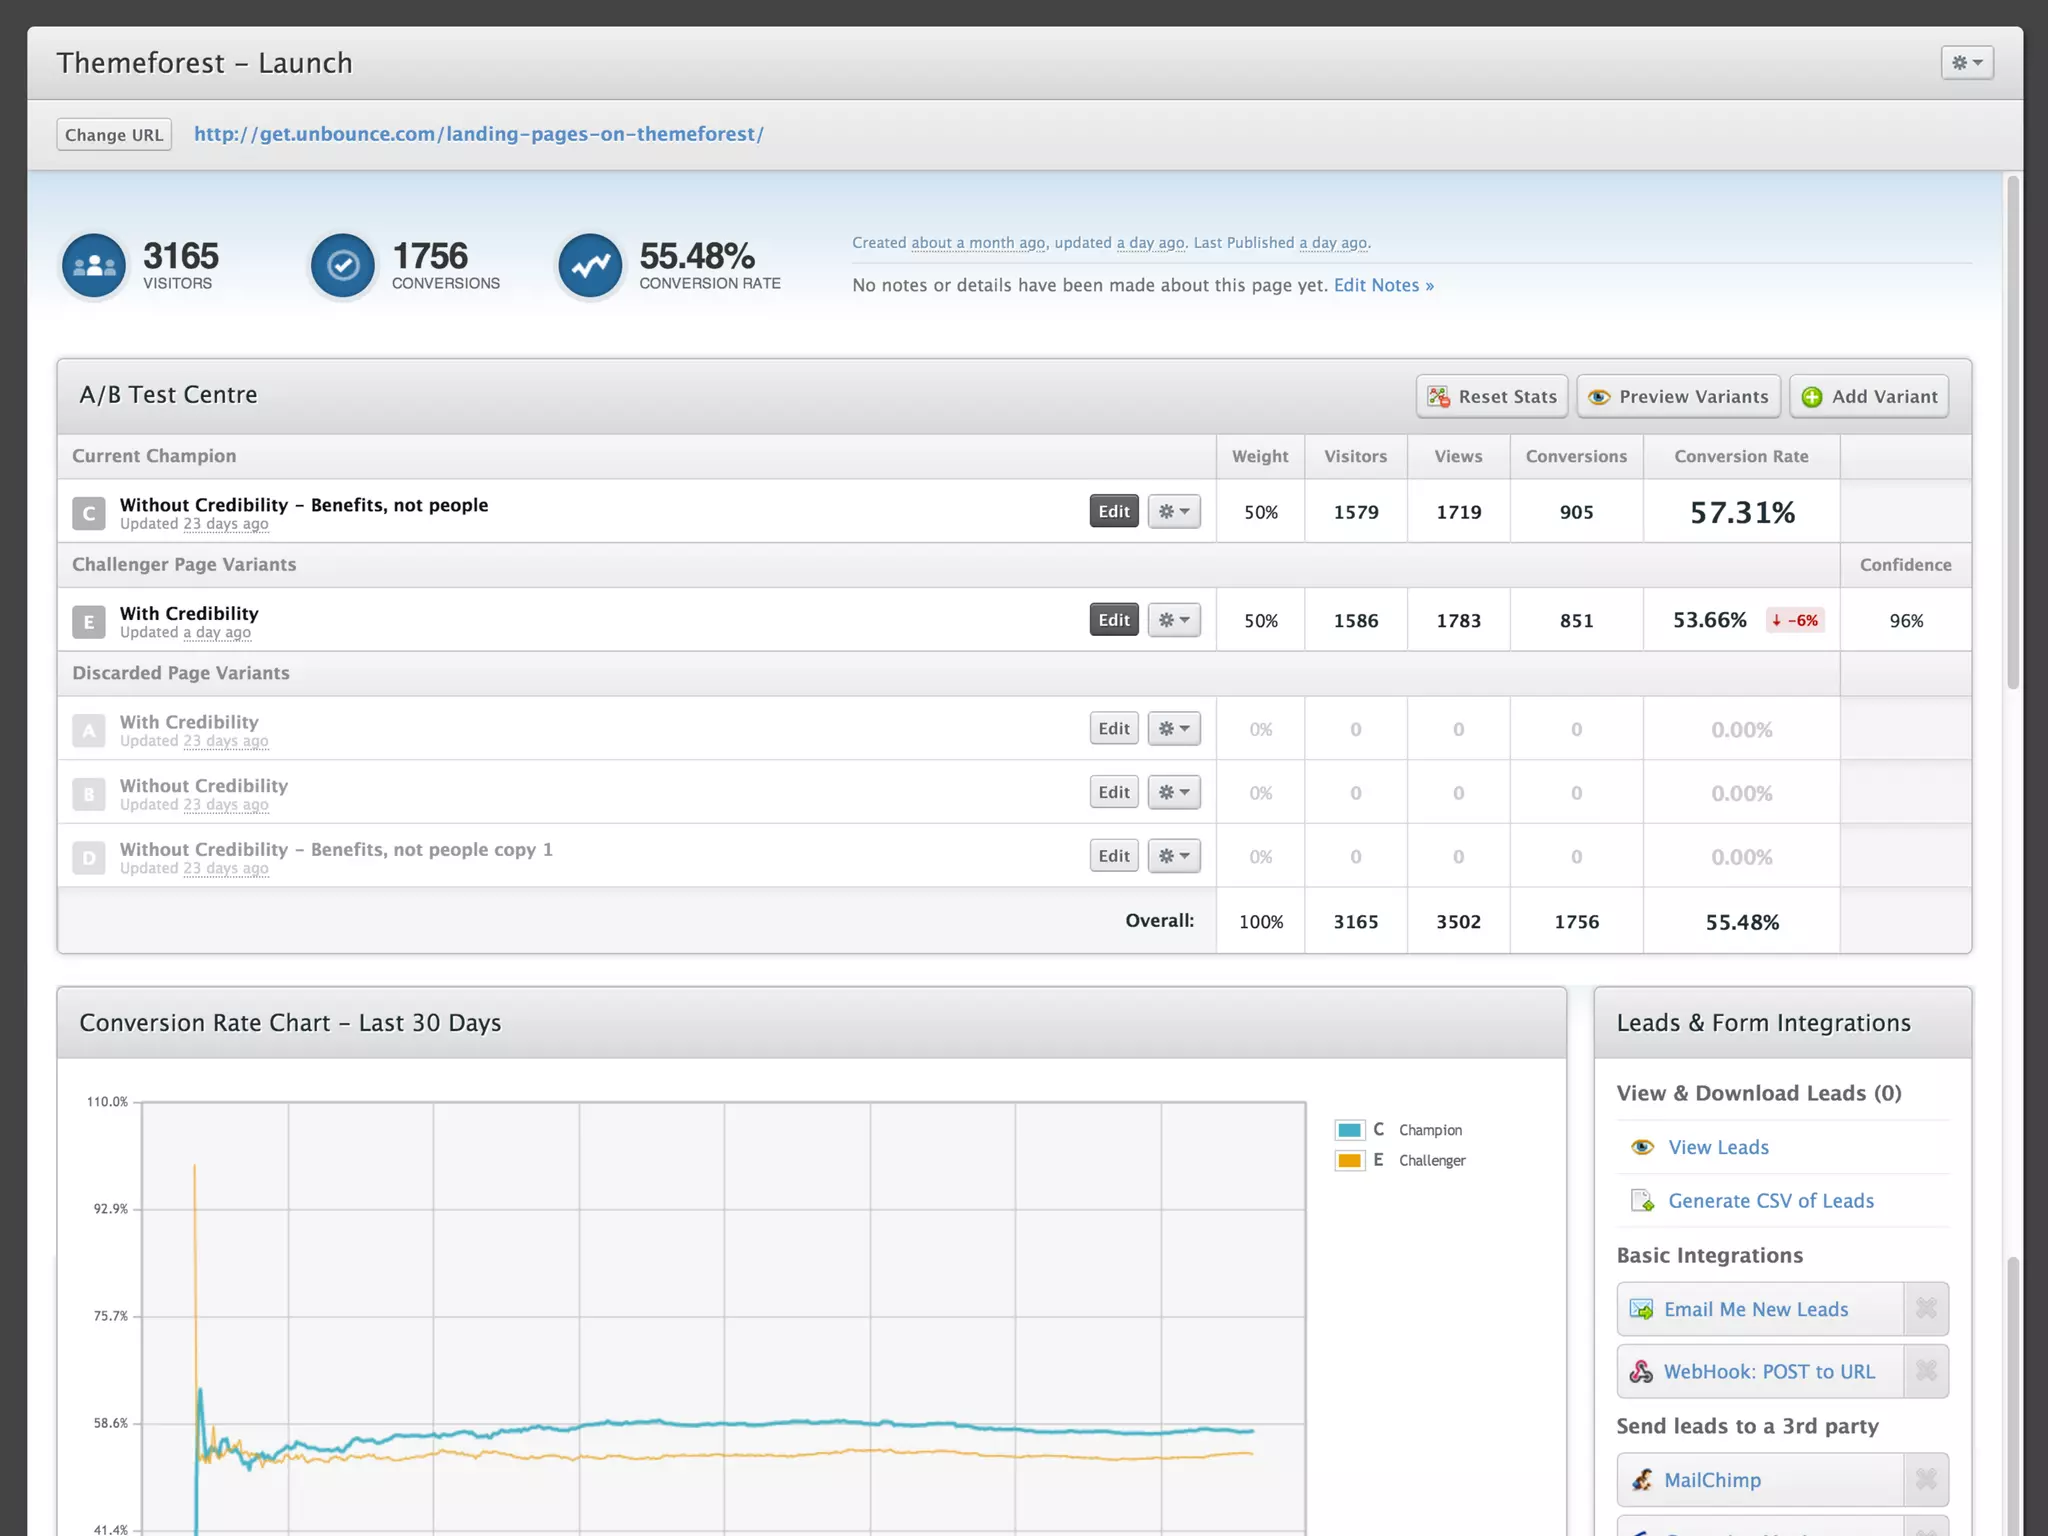Screen dimensions: 2048x1536
Task: Click Preview Variants with eye icon
Action: 1679,397
